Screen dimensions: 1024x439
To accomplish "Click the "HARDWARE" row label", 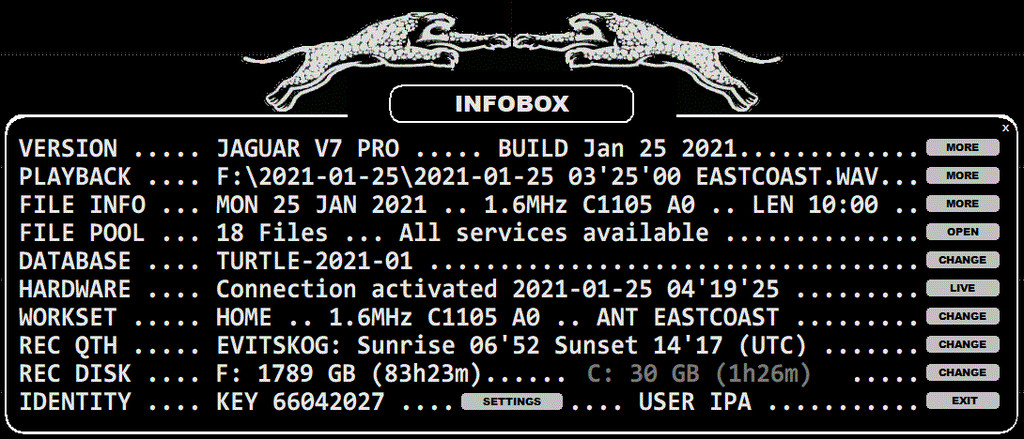I will click(75, 290).
